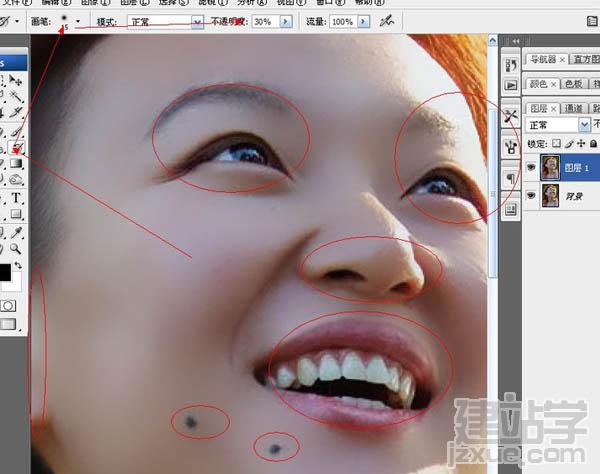This screenshot has height=474, width=600.
Task: Click the 流量 100% field
Action: 343,22
